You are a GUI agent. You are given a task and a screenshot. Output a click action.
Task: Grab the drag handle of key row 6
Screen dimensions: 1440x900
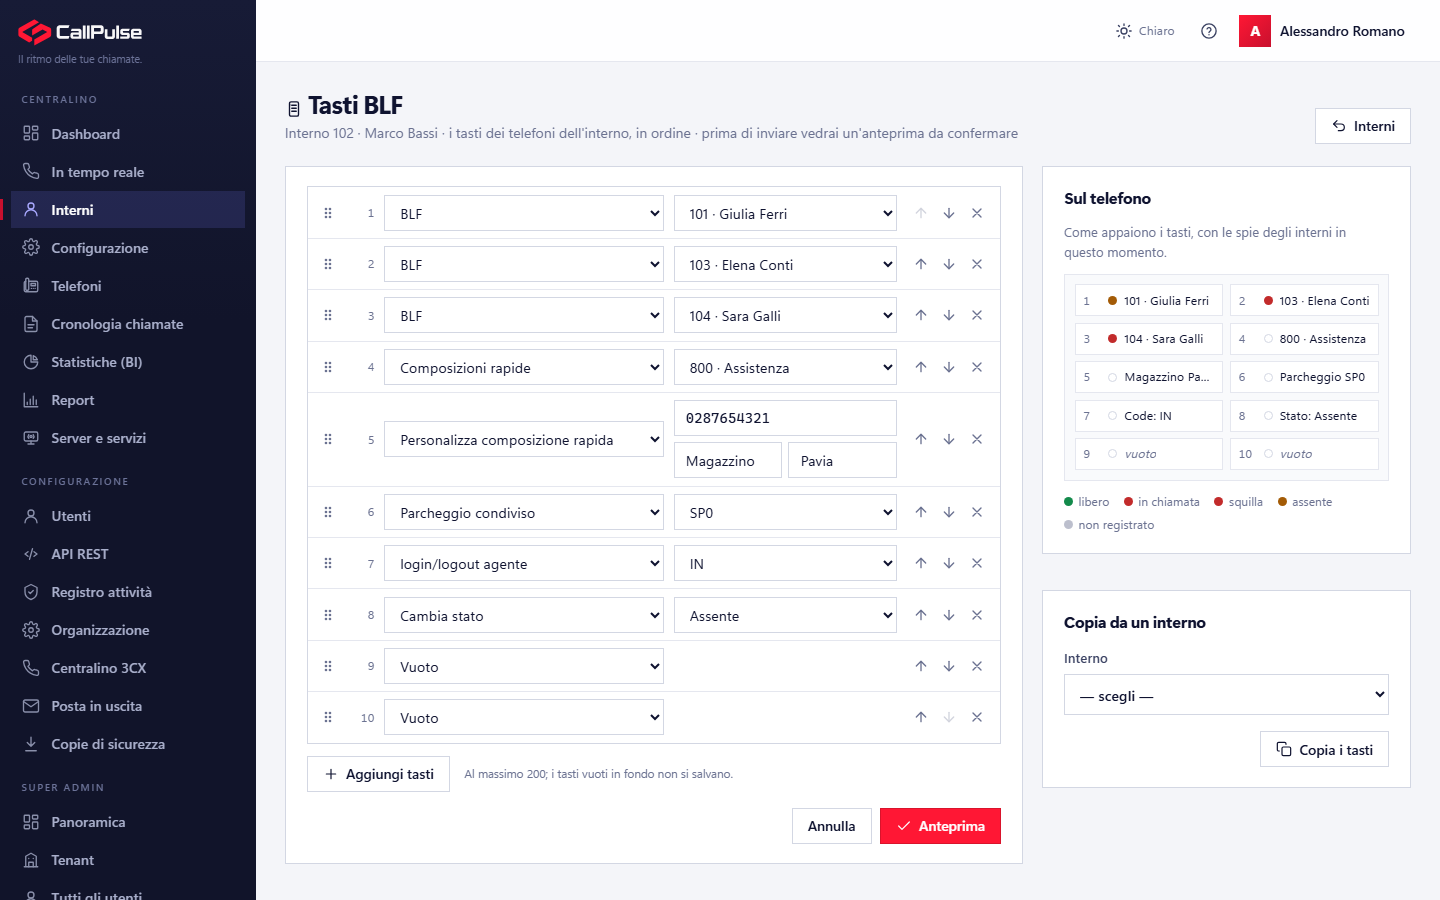click(x=328, y=512)
